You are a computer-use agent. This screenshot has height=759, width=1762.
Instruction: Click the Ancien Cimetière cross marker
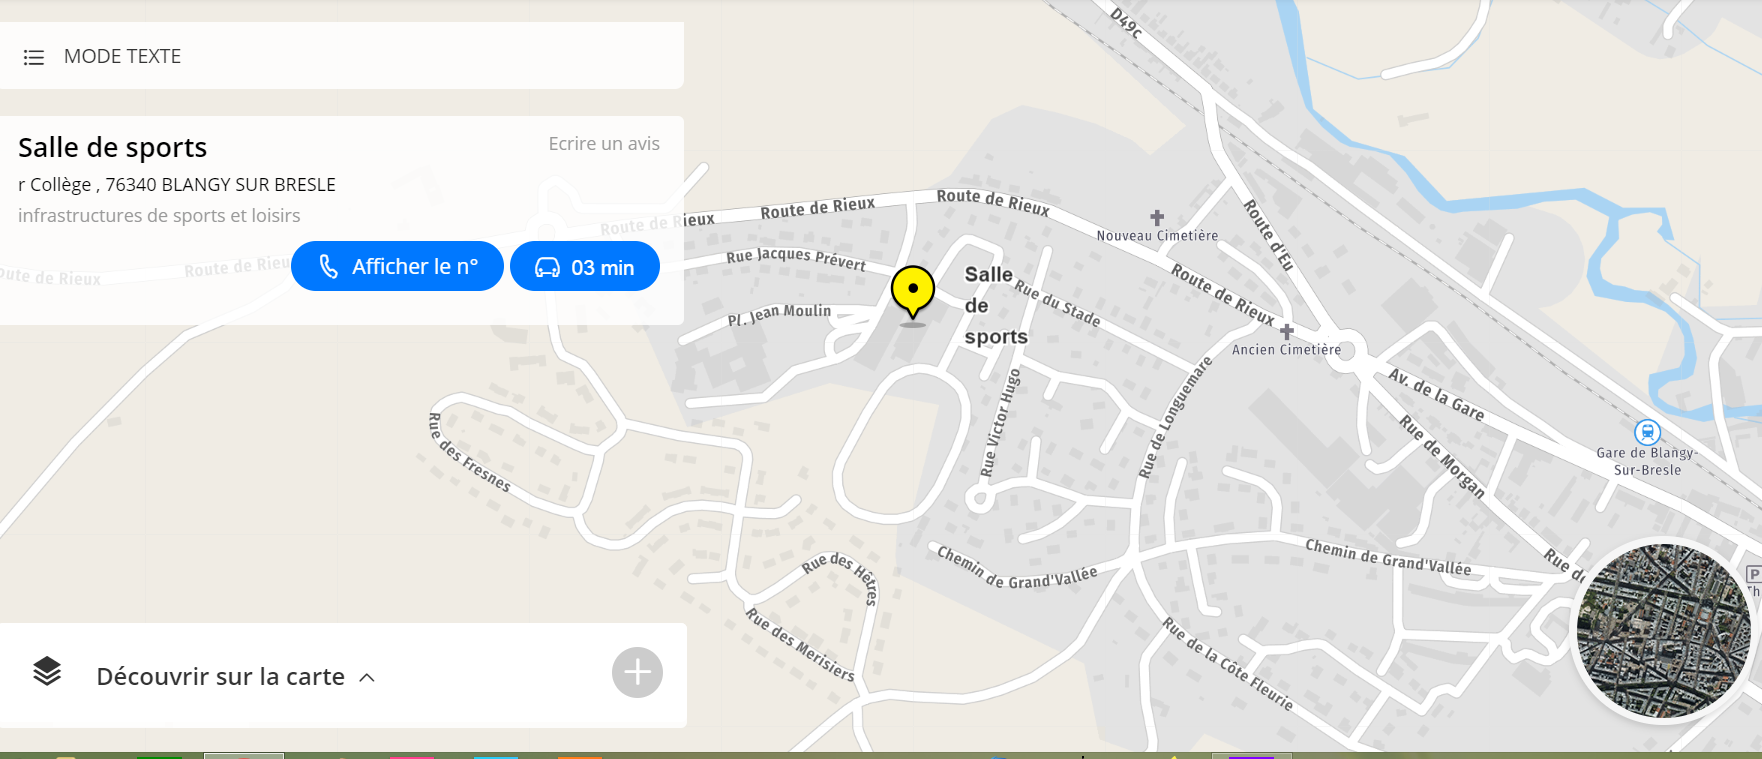click(x=1287, y=331)
